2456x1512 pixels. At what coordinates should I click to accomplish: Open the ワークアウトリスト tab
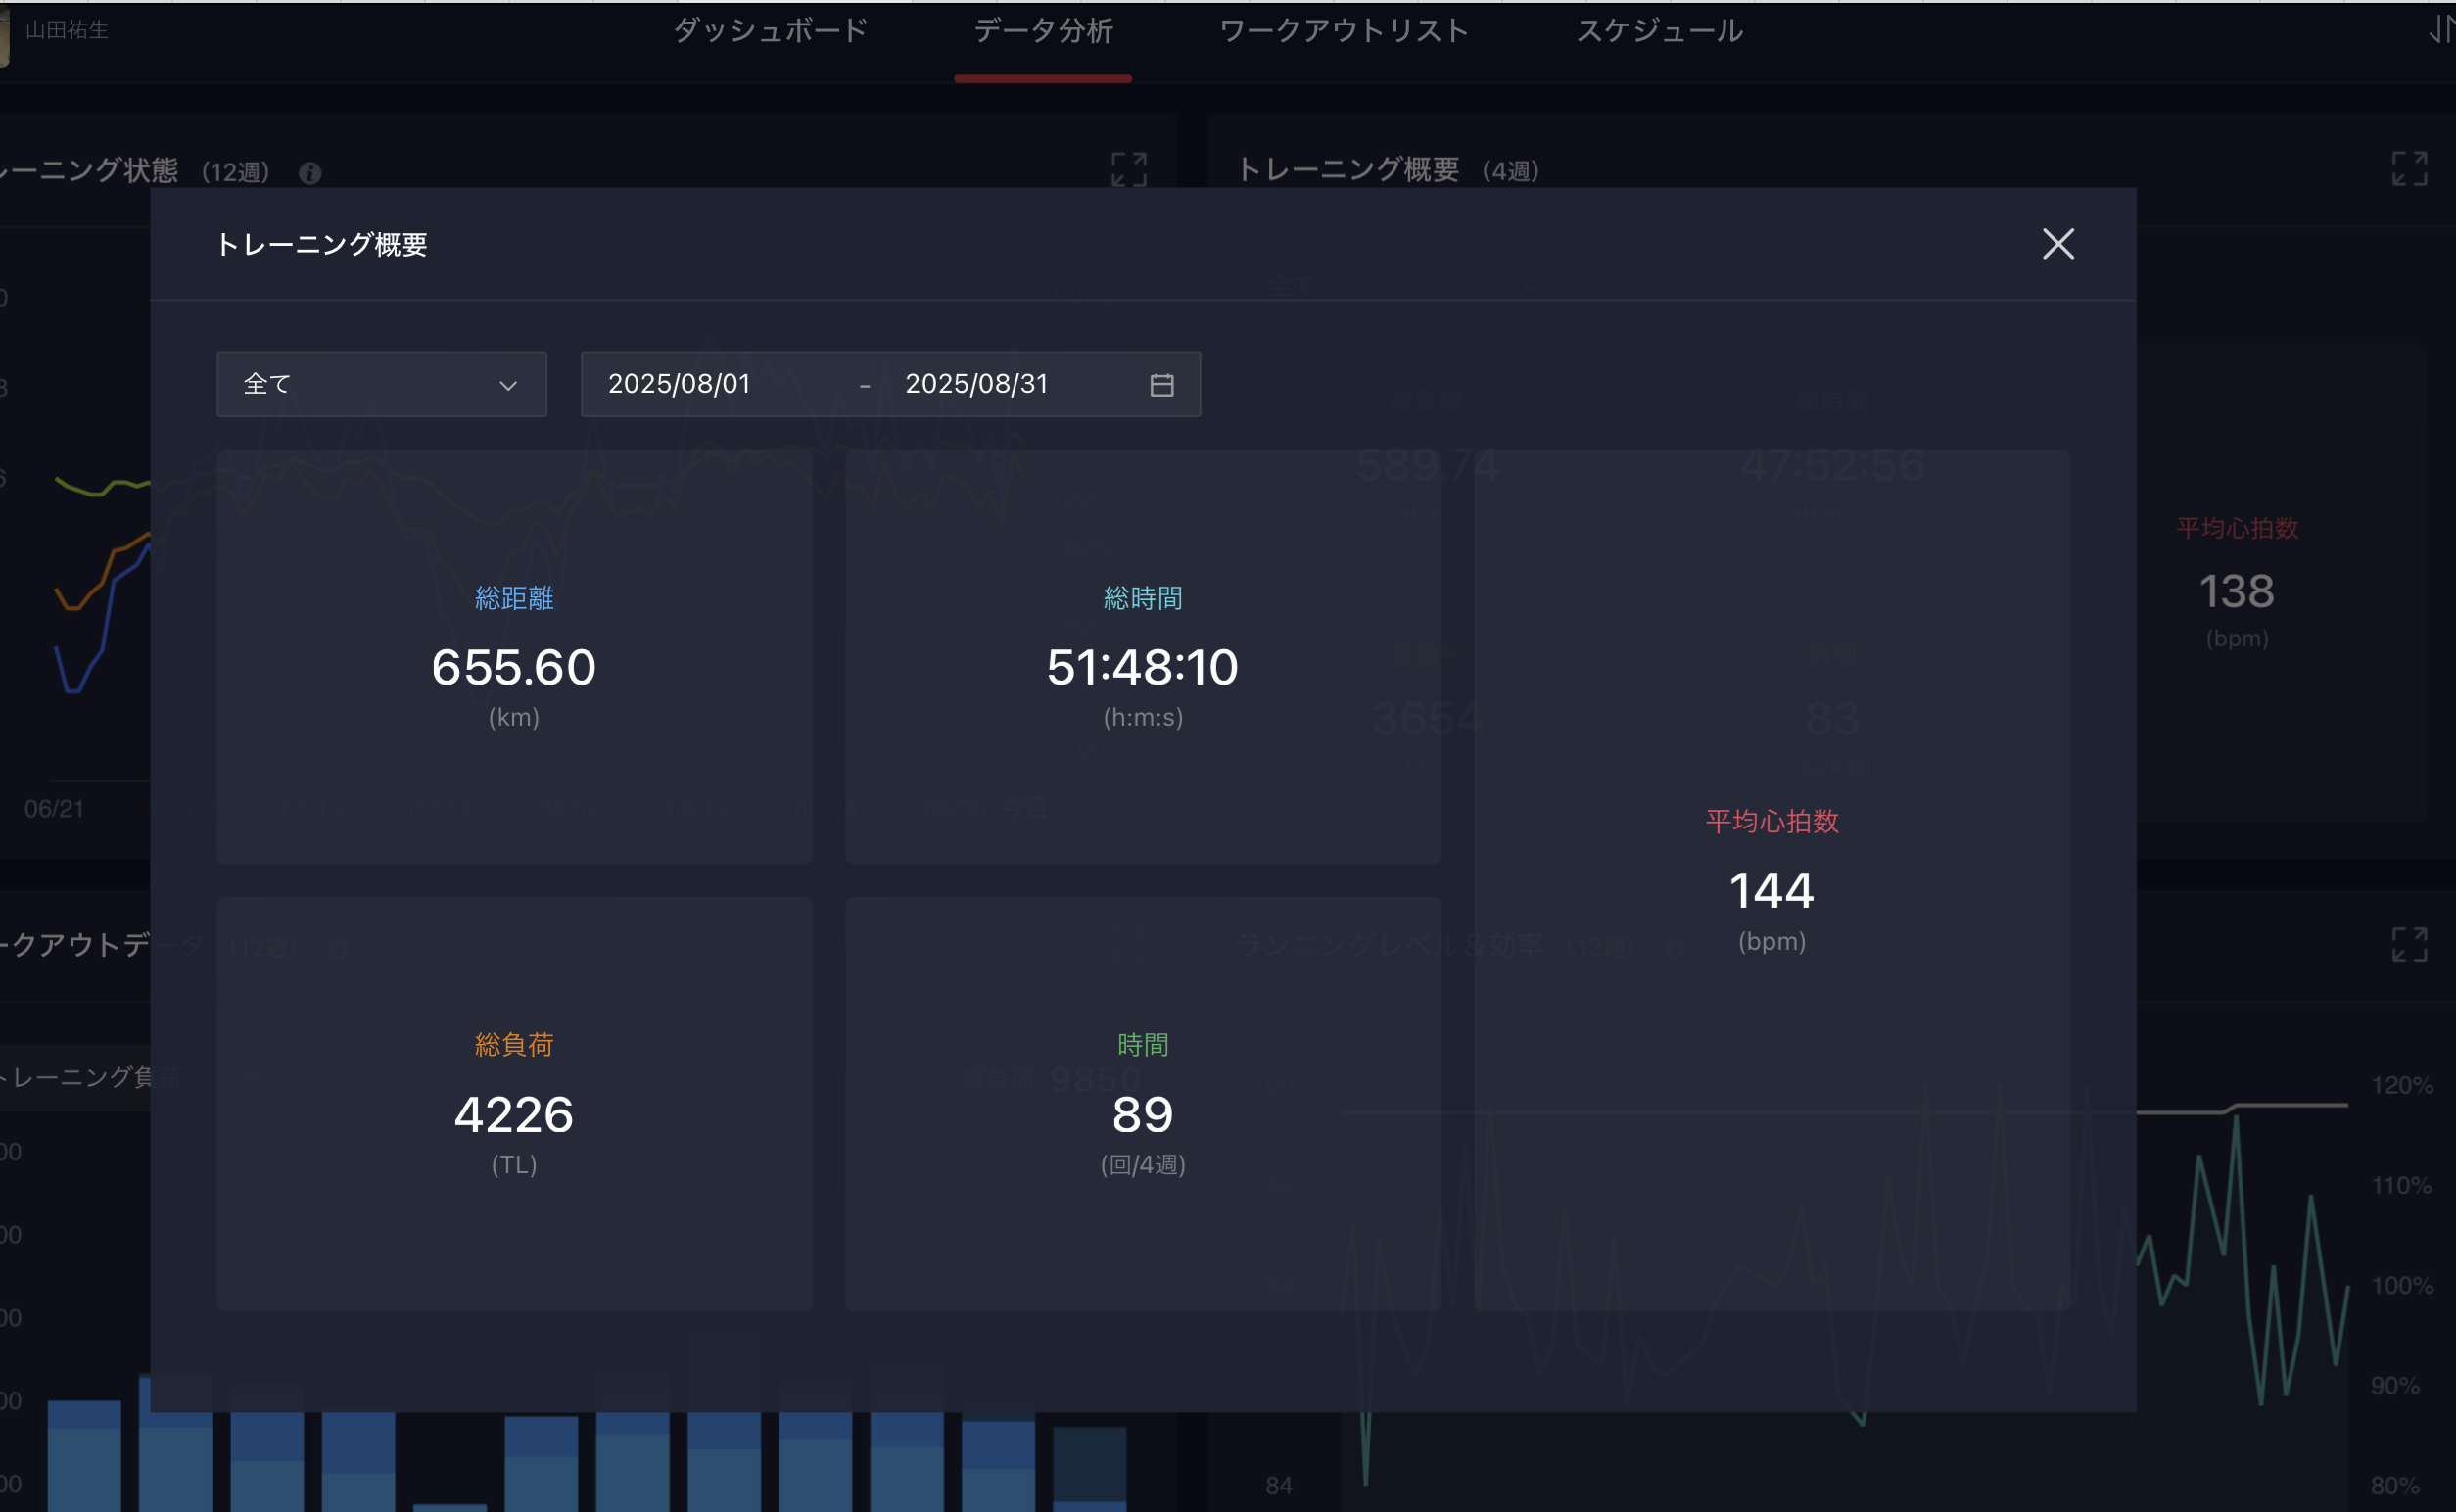pyautogui.click(x=1343, y=31)
